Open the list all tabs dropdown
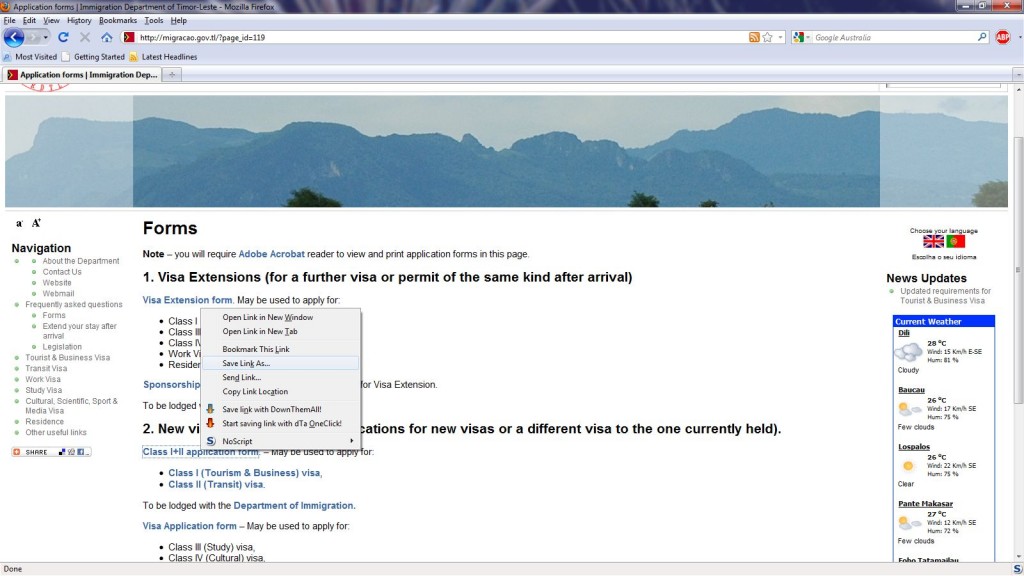The height and width of the screenshot is (576, 1024). 1017,74
